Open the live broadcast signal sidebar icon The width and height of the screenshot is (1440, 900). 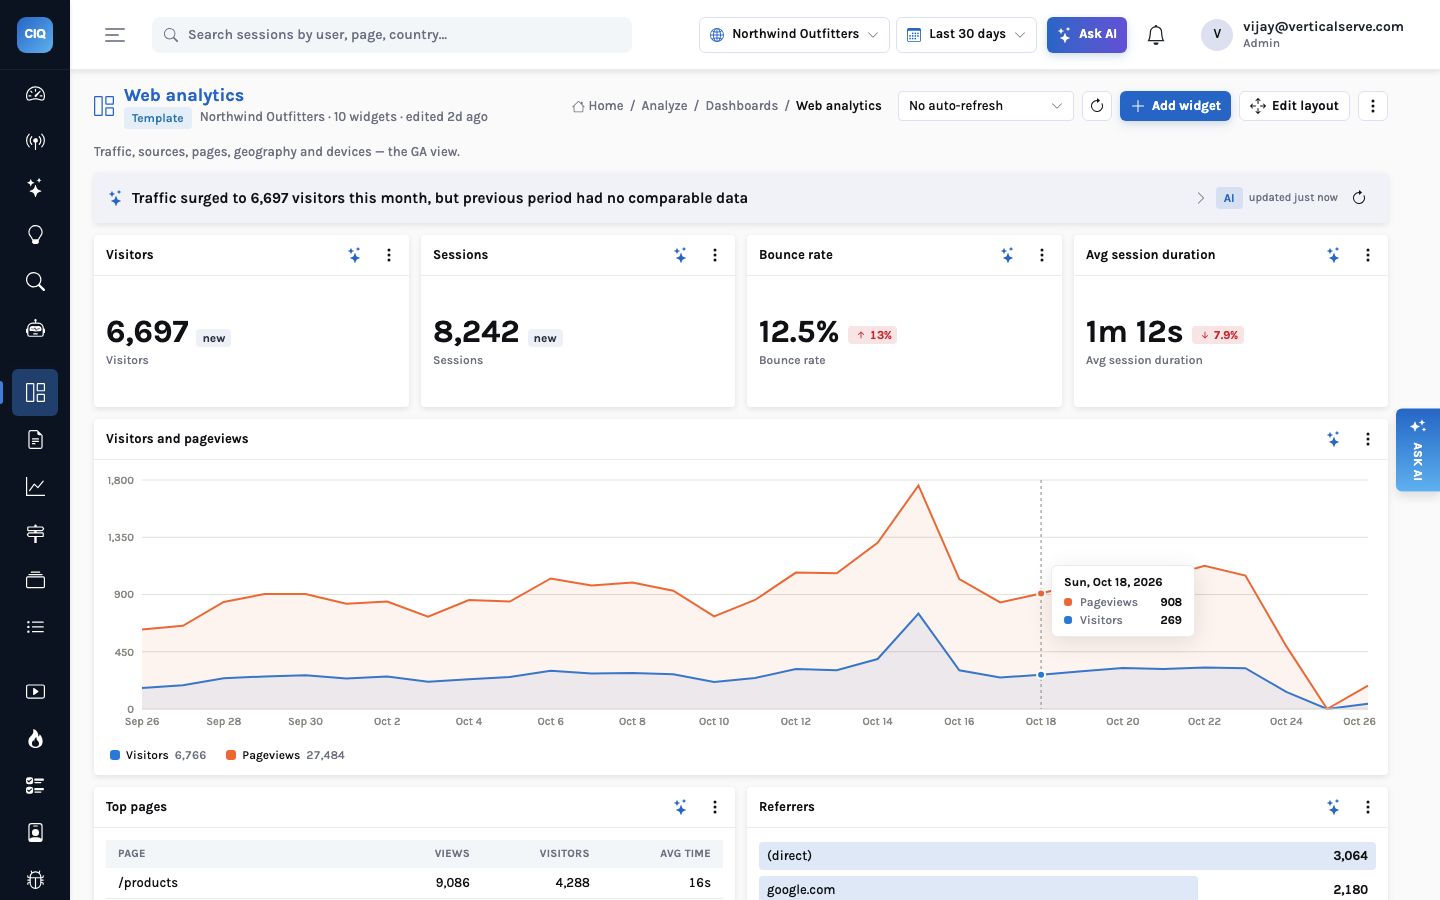[35, 141]
